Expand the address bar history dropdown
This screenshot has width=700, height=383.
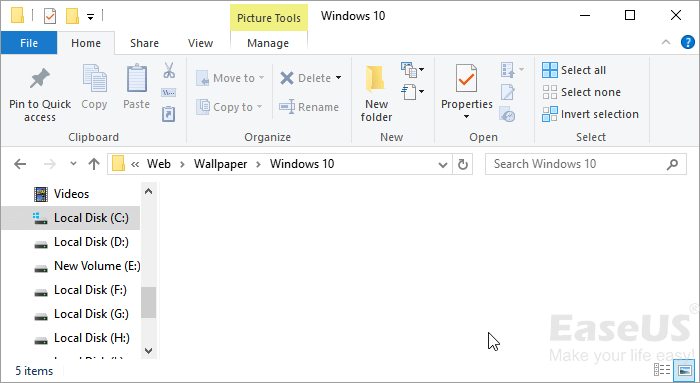pos(442,165)
